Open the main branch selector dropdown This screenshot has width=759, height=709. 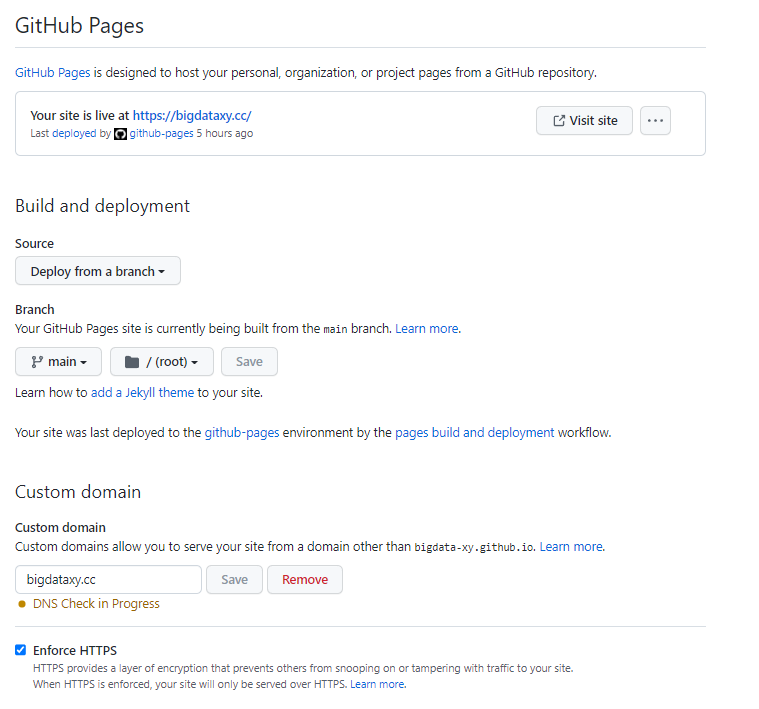(59, 362)
